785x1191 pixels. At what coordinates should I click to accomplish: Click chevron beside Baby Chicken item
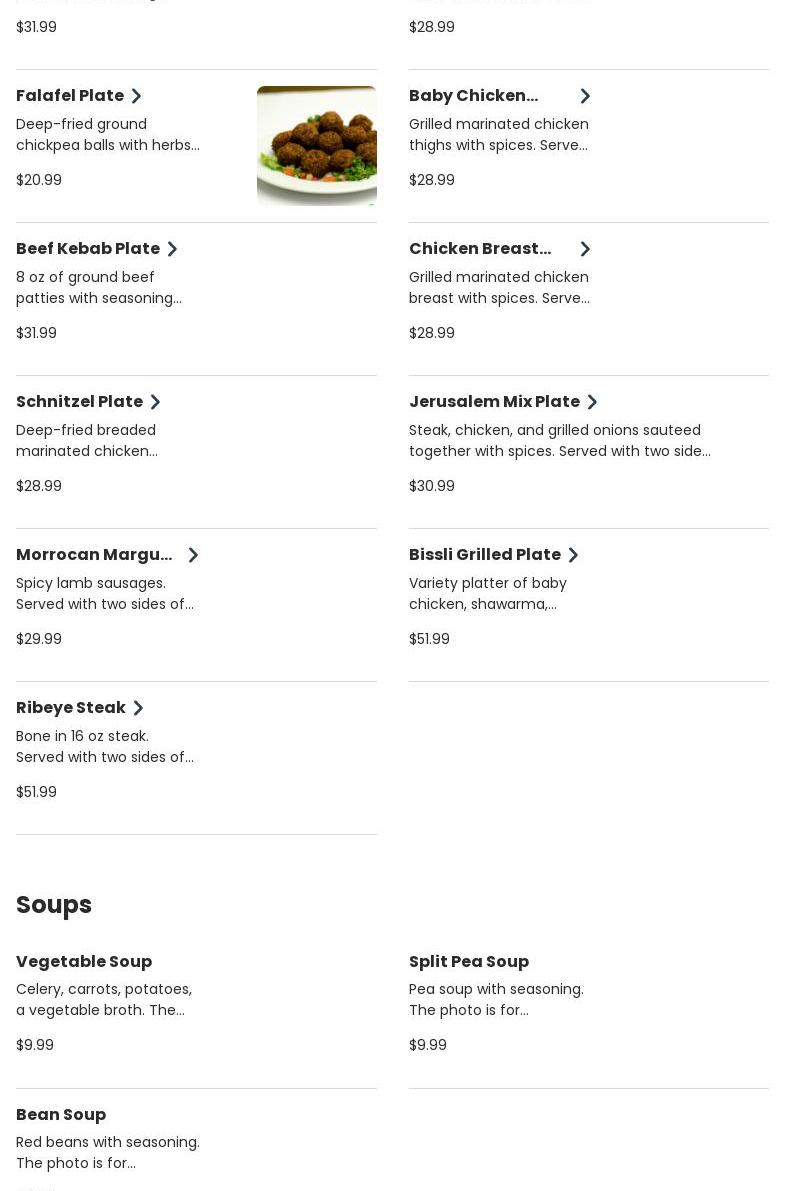click(x=586, y=96)
